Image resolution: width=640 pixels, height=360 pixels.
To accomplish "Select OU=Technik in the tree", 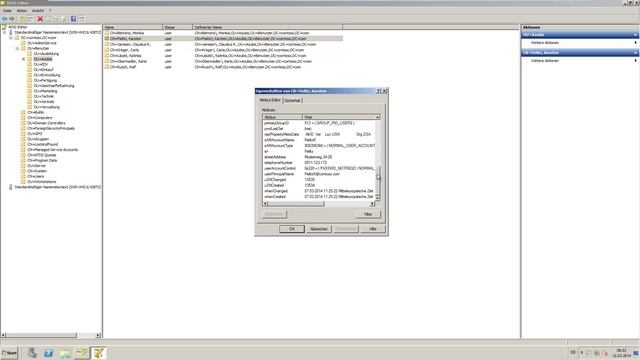I will [43, 96].
